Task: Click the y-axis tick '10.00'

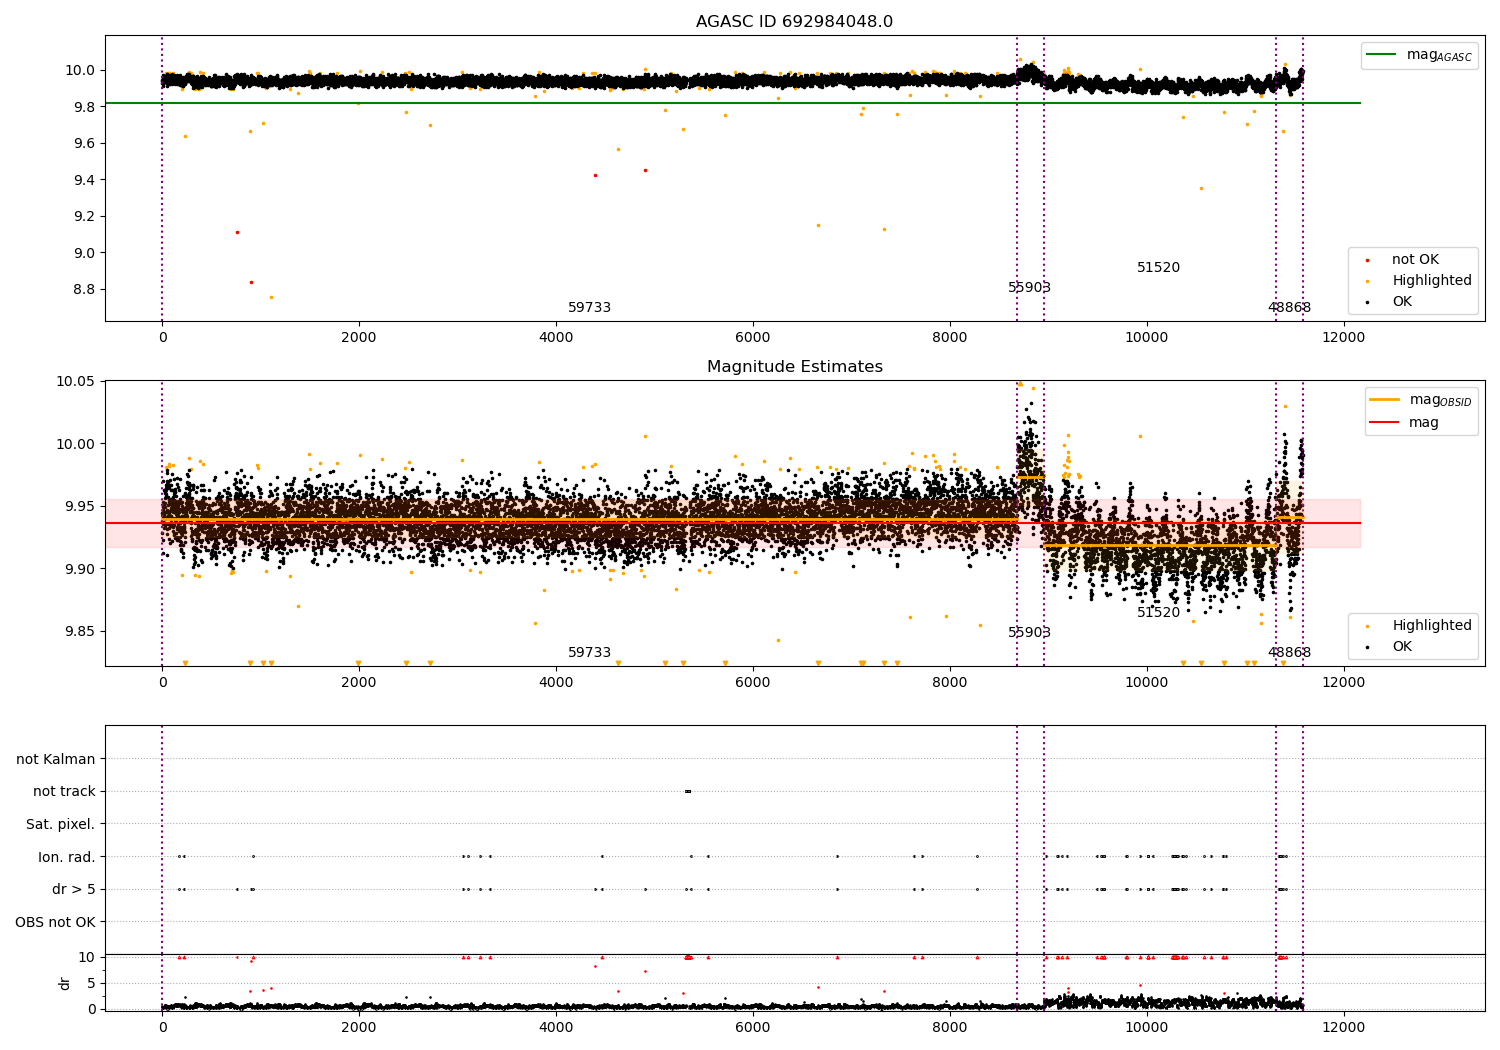Action: [x=75, y=444]
